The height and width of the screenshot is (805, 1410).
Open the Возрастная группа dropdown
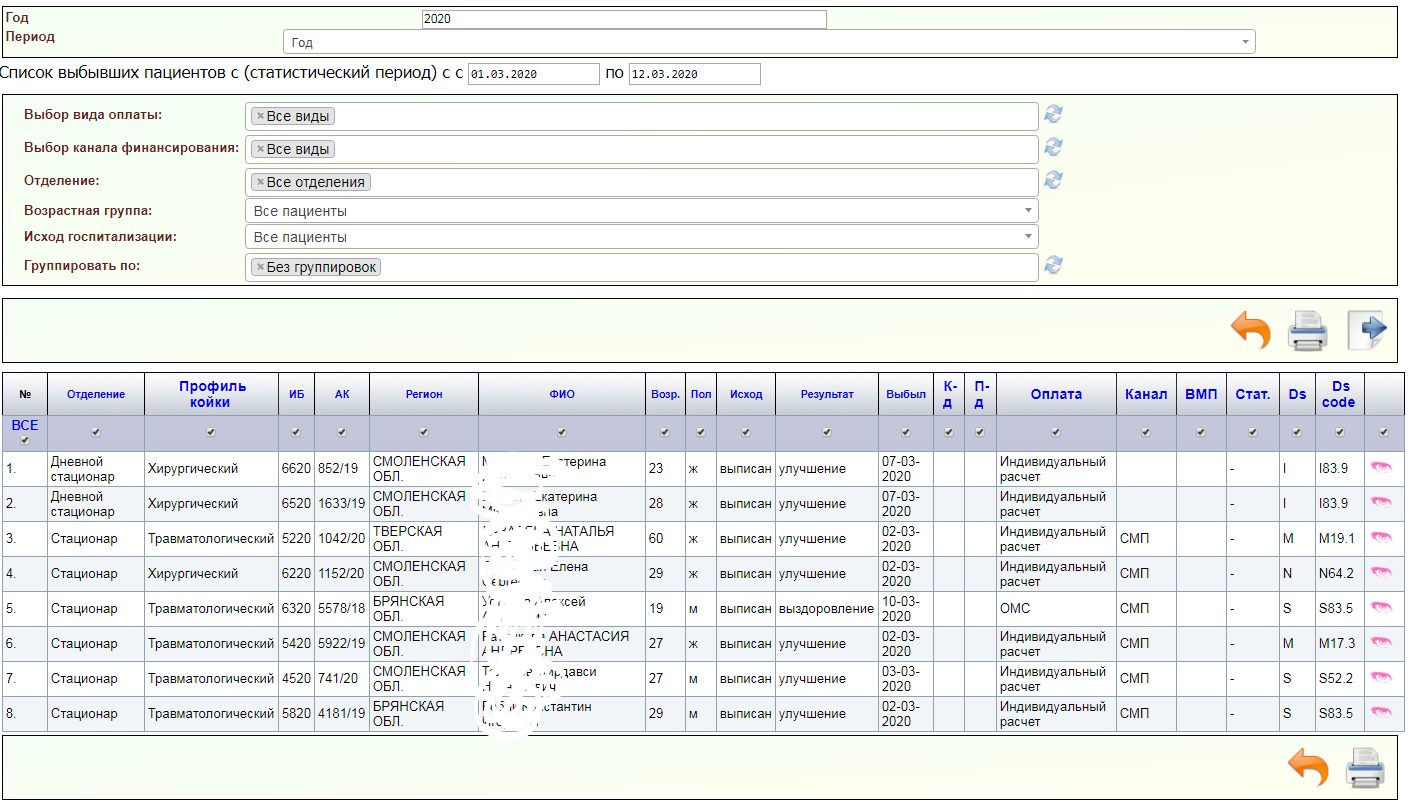(641, 211)
